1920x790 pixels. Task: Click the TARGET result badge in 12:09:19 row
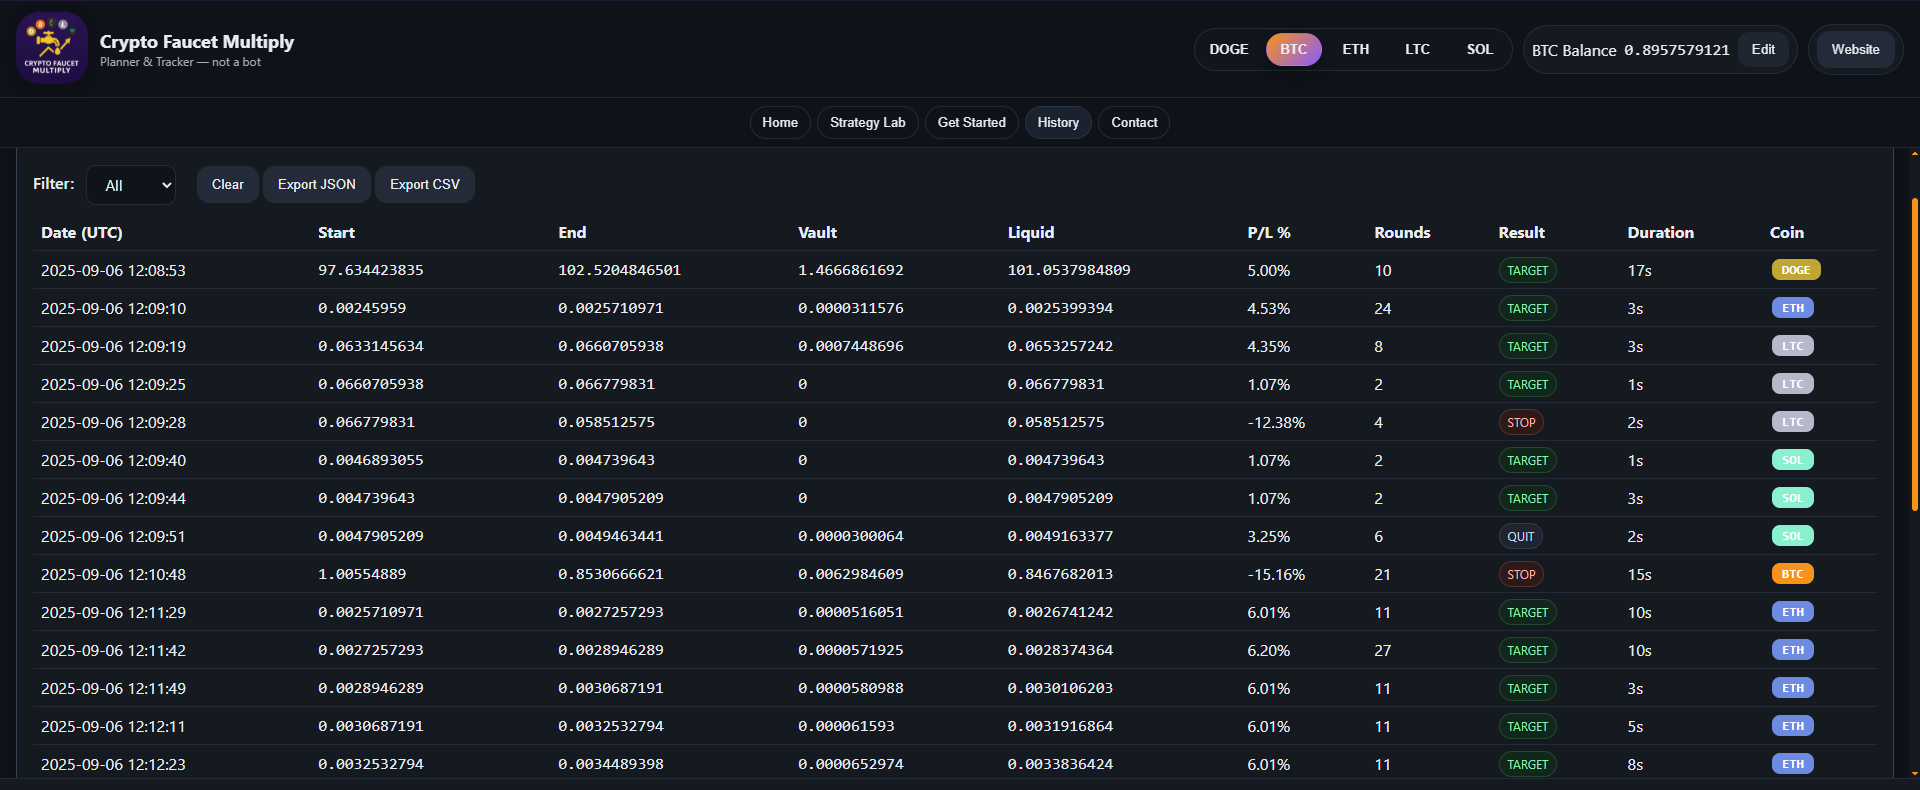tap(1527, 347)
